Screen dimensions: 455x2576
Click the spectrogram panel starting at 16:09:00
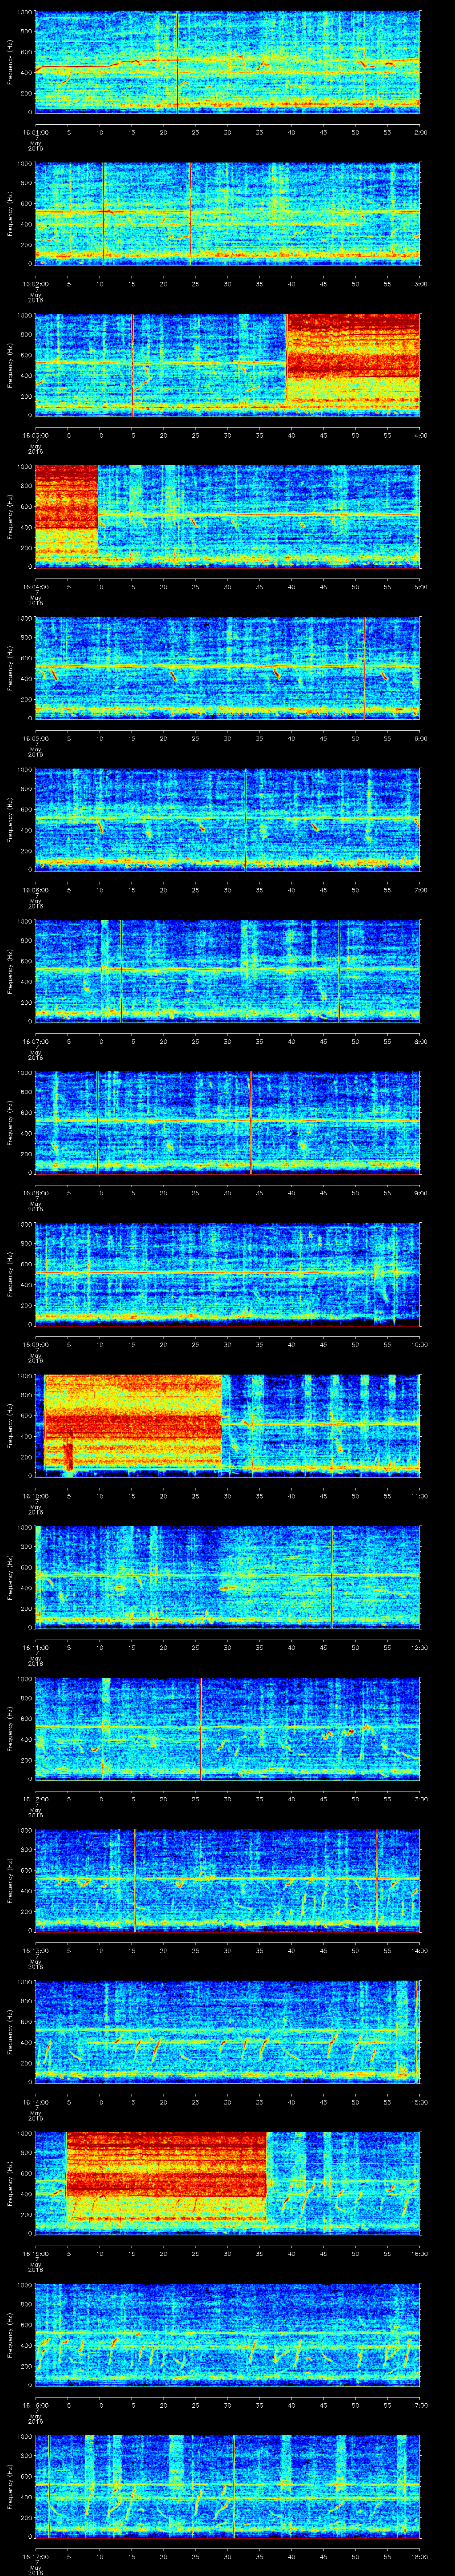pos(227,1273)
